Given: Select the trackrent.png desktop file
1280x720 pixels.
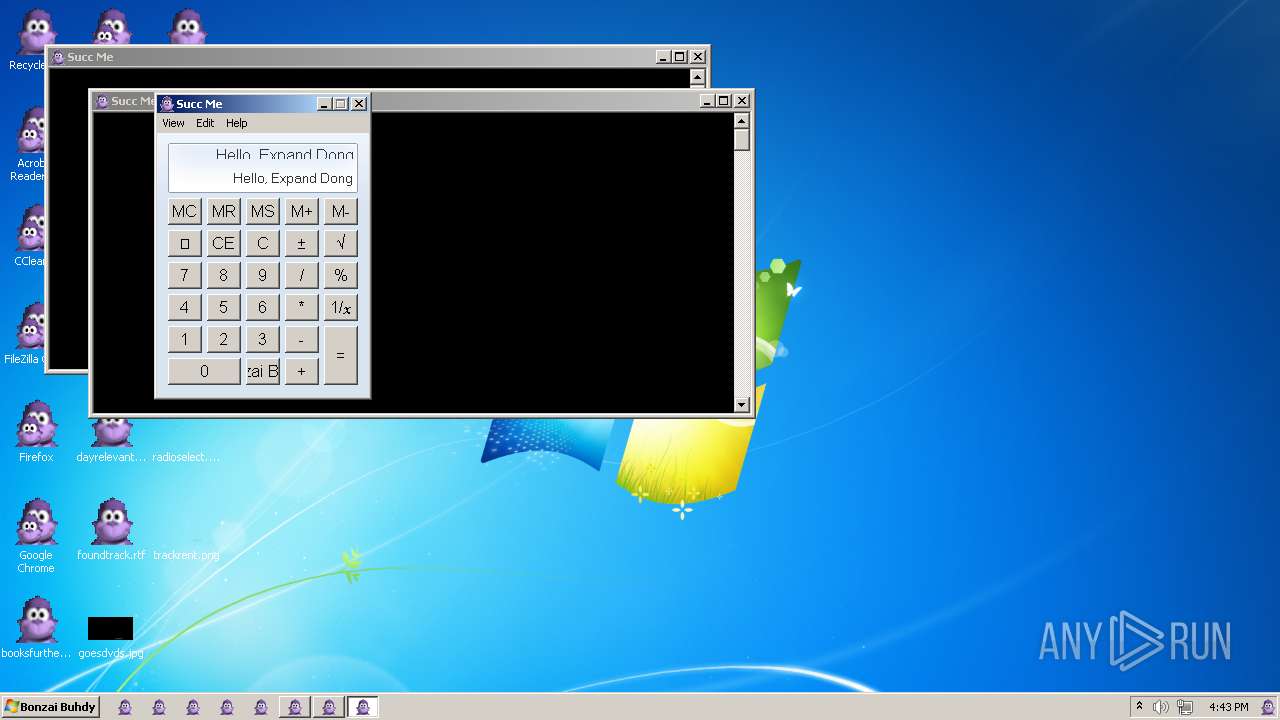Looking at the screenshot, I should [x=187, y=554].
